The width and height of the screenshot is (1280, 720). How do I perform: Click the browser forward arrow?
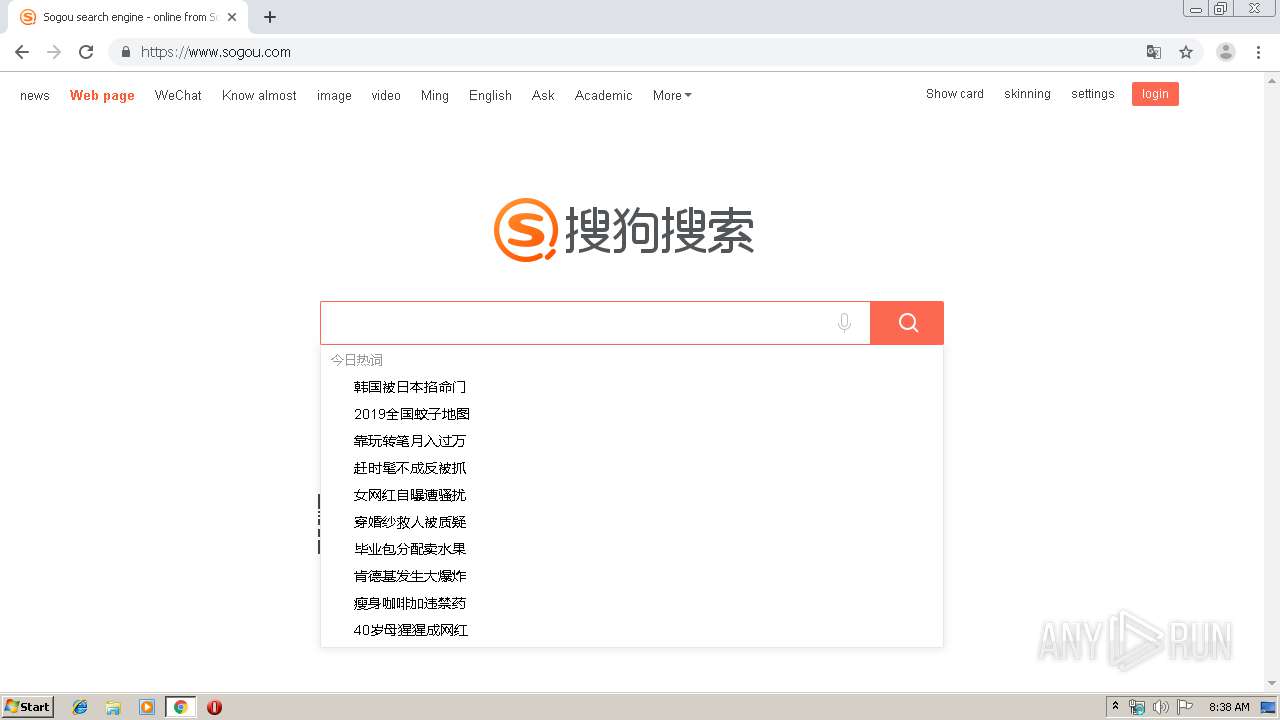pyautogui.click(x=54, y=52)
